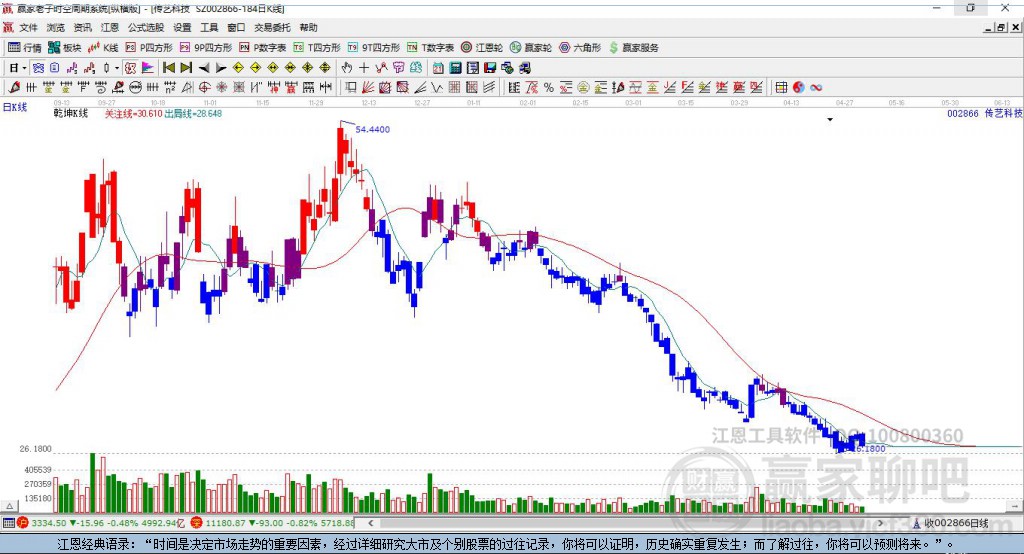Open the 六角形 hexagon tool

580,48
